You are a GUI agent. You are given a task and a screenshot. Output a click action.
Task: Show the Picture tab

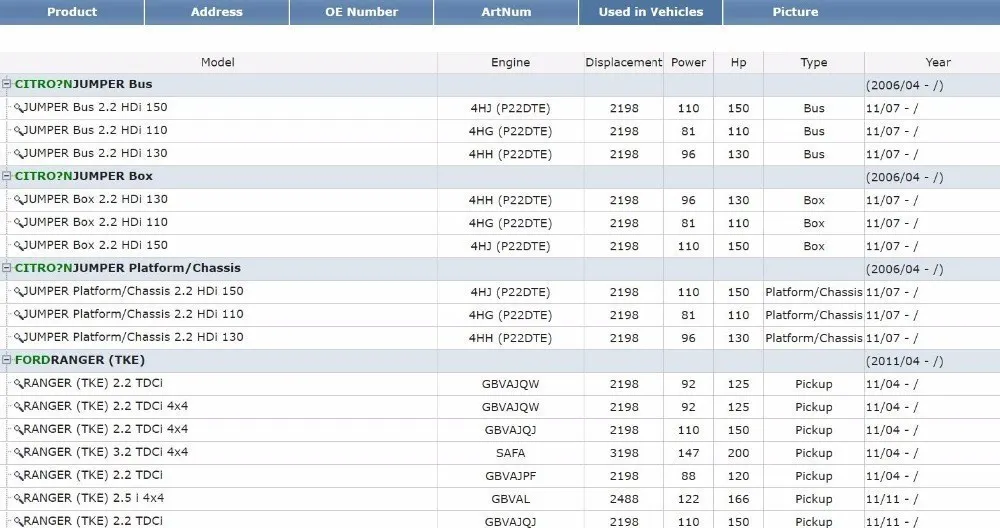pyautogui.click(x=795, y=12)
